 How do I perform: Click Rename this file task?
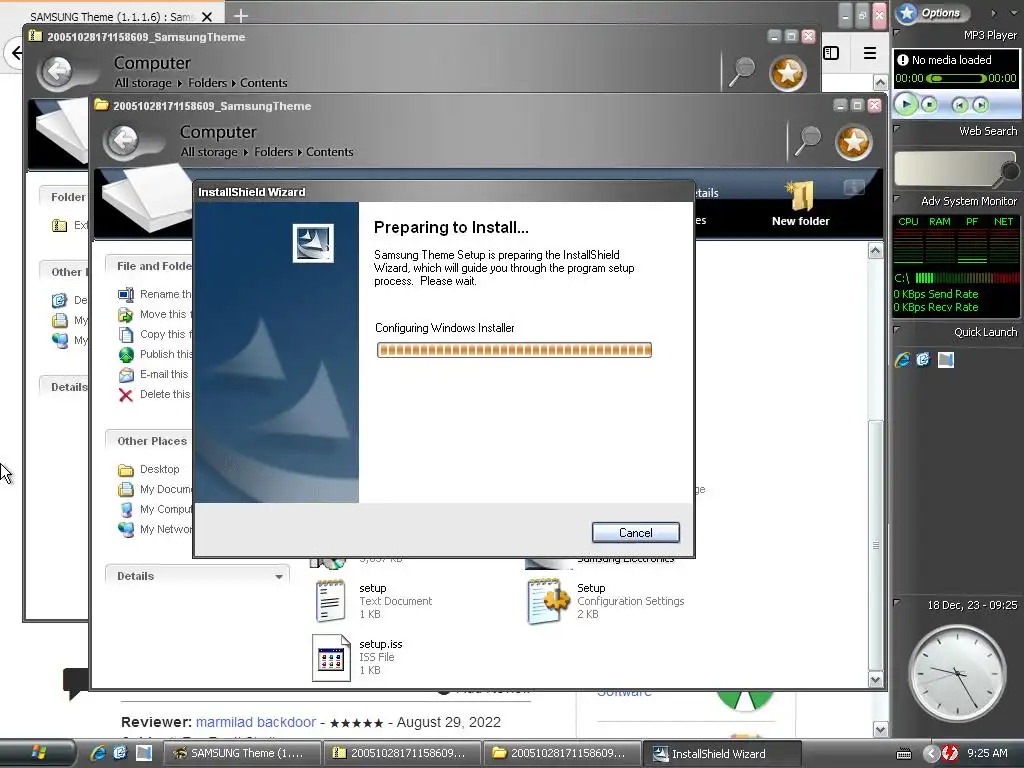pos(155,294)
